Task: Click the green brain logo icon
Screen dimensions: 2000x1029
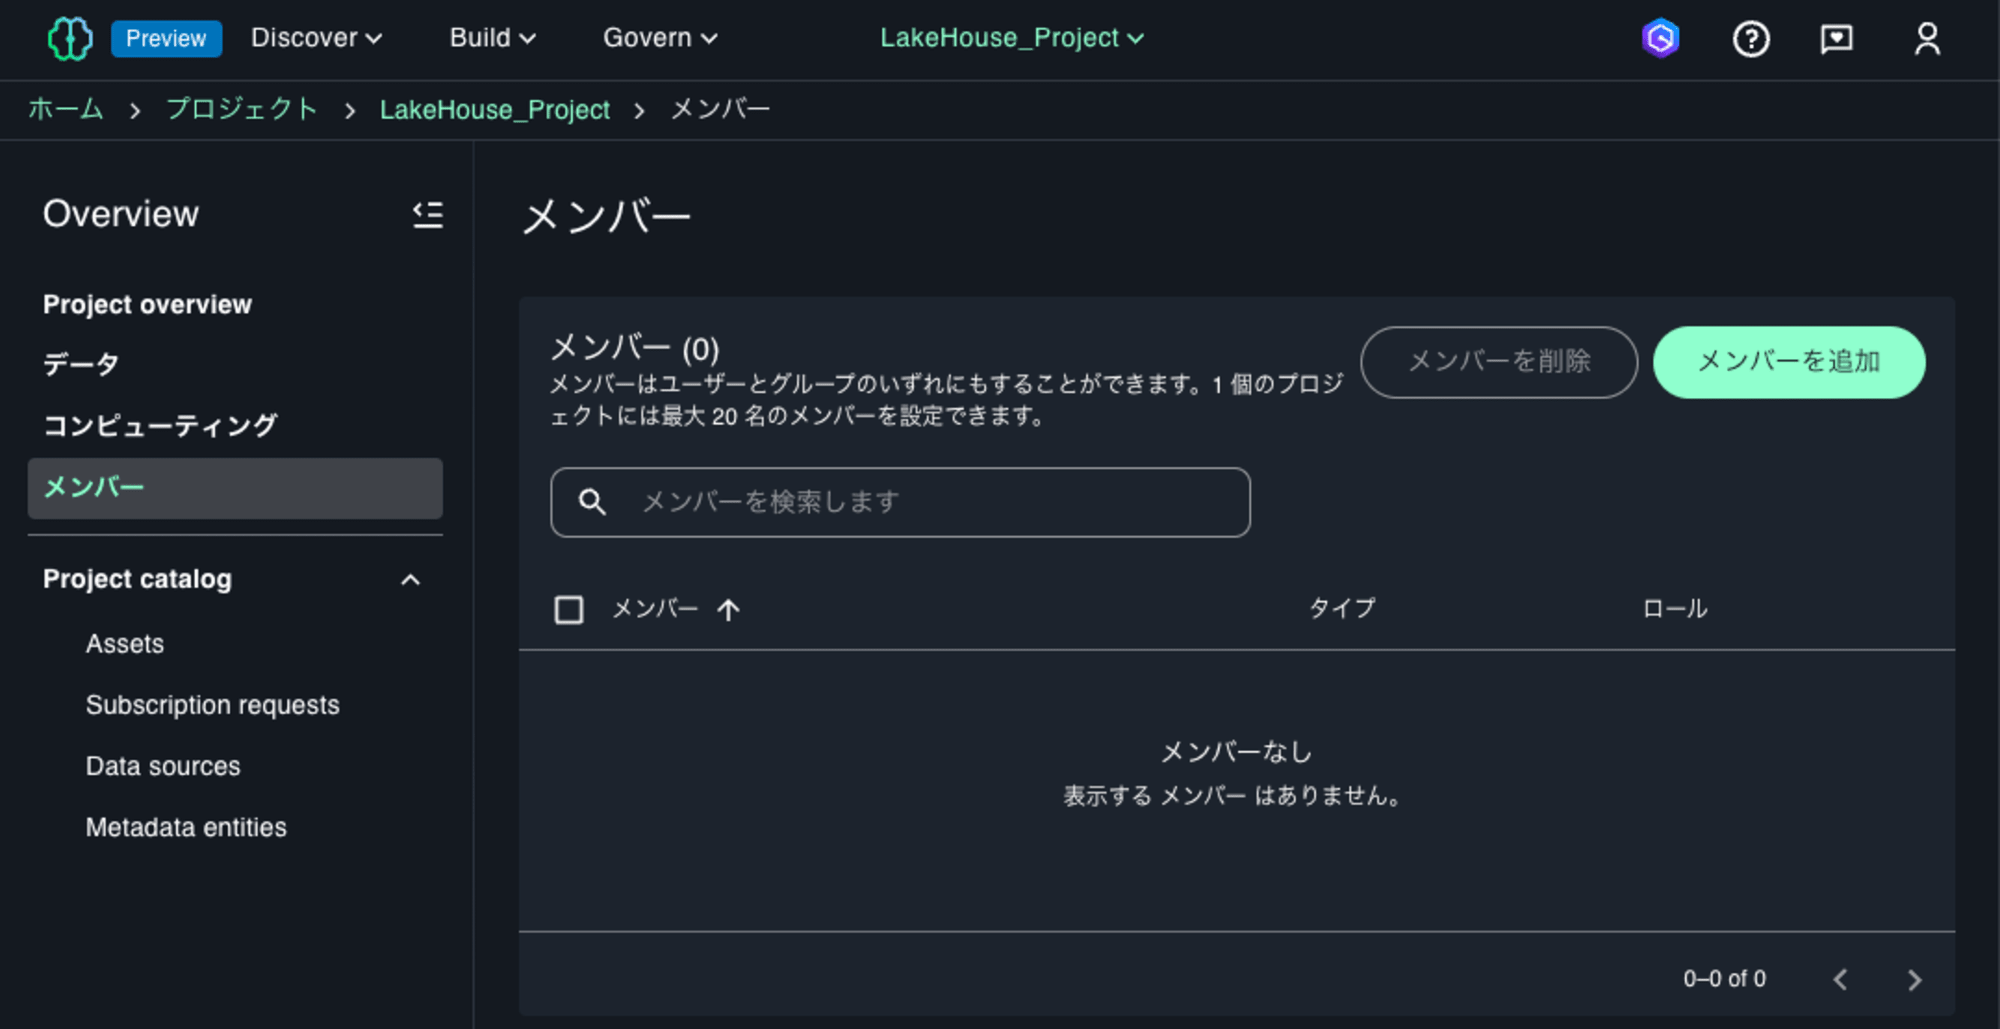Action: point(70,39)
